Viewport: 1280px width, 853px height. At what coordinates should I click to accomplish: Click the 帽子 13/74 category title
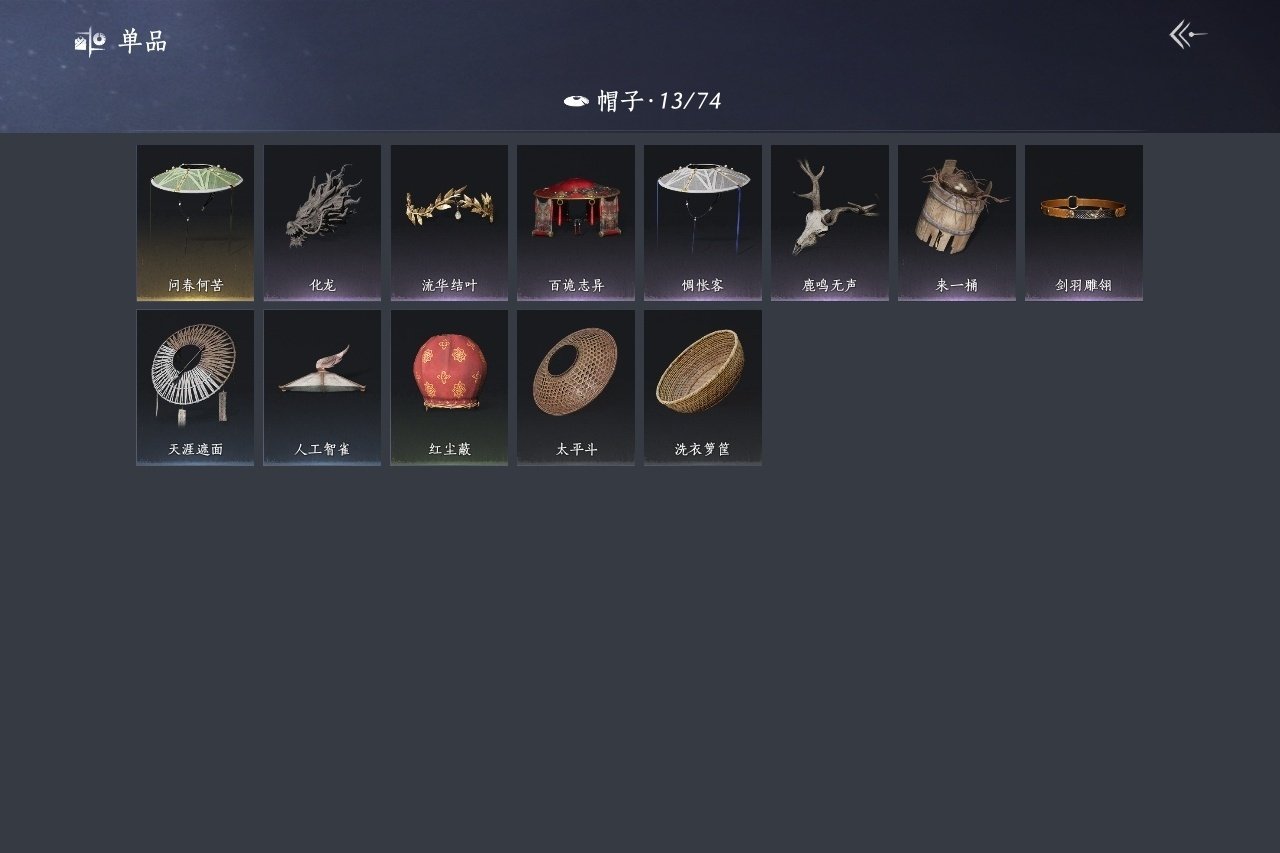659,101
